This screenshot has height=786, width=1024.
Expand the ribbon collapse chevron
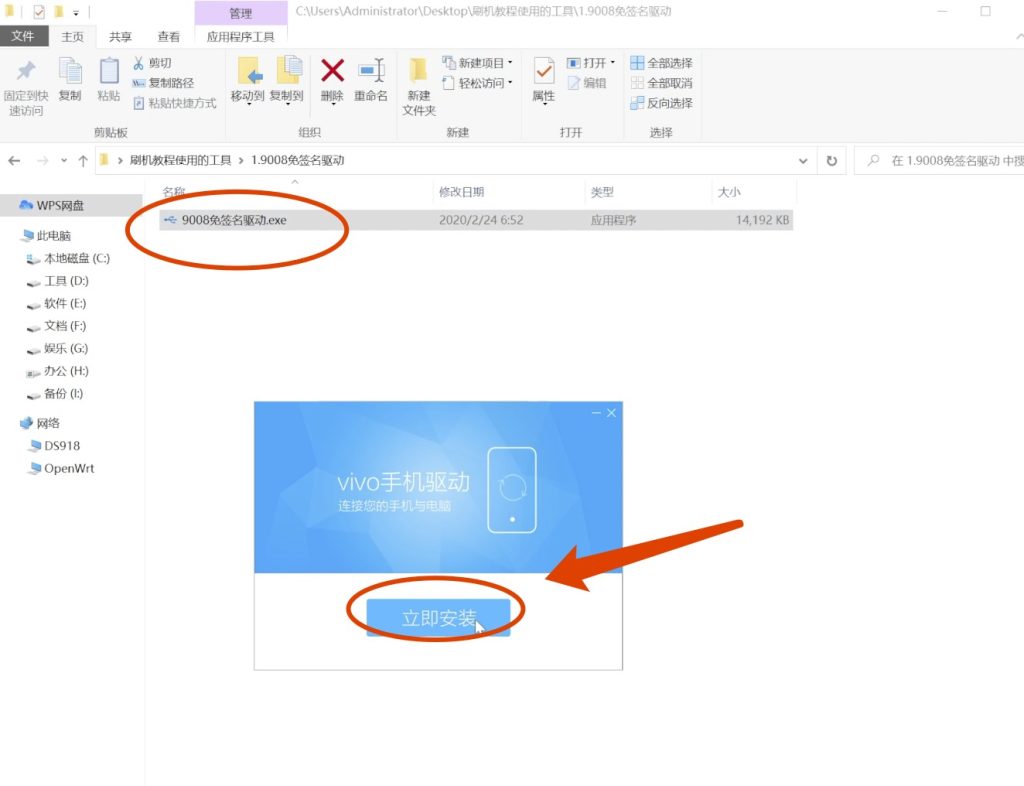[1018, 37]
